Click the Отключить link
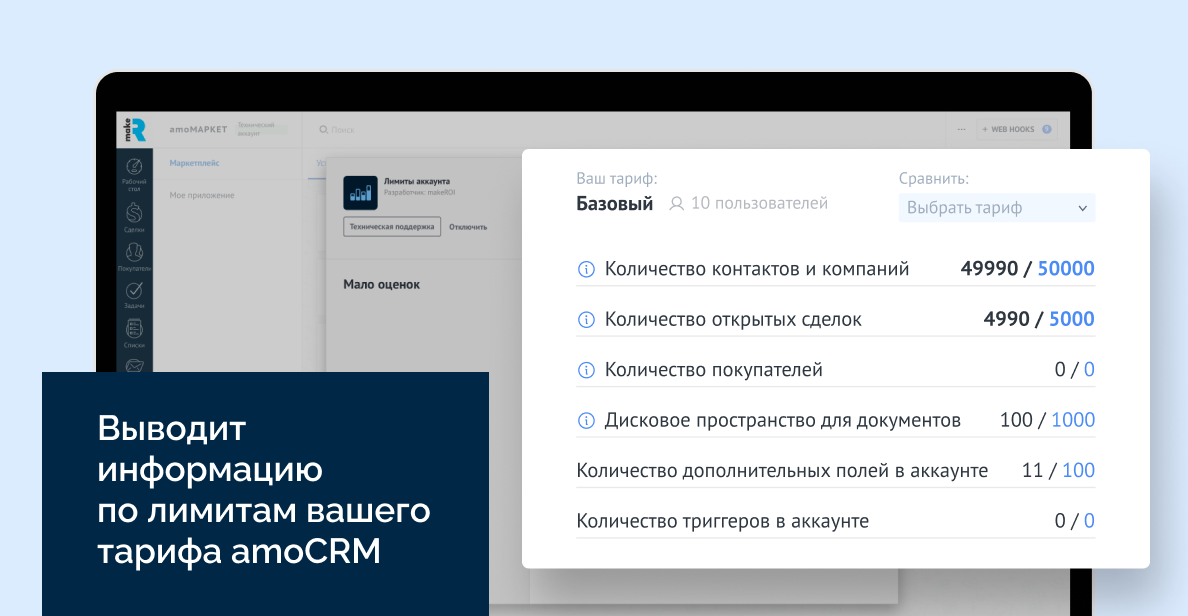This screenshot has width=1188, height=616. click(x=468, y=227)
